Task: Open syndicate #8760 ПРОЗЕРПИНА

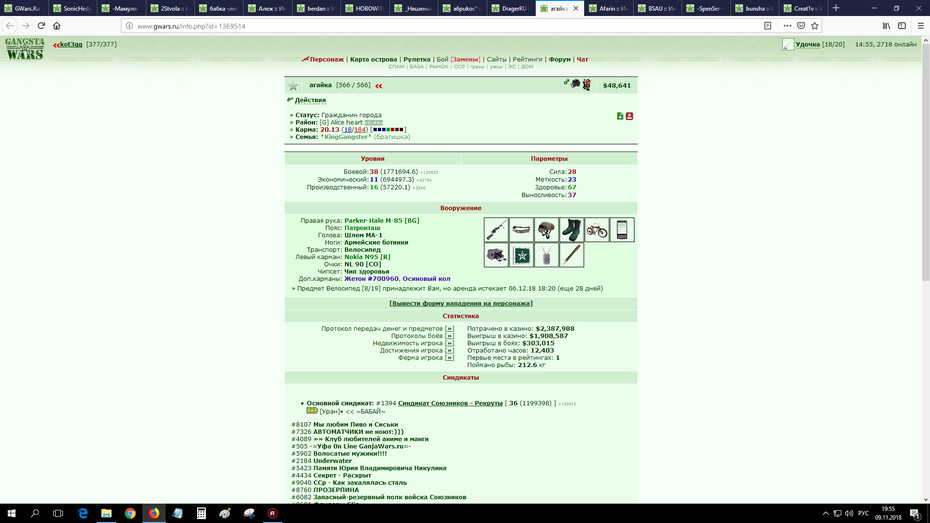Action: [x=336, y=490]
